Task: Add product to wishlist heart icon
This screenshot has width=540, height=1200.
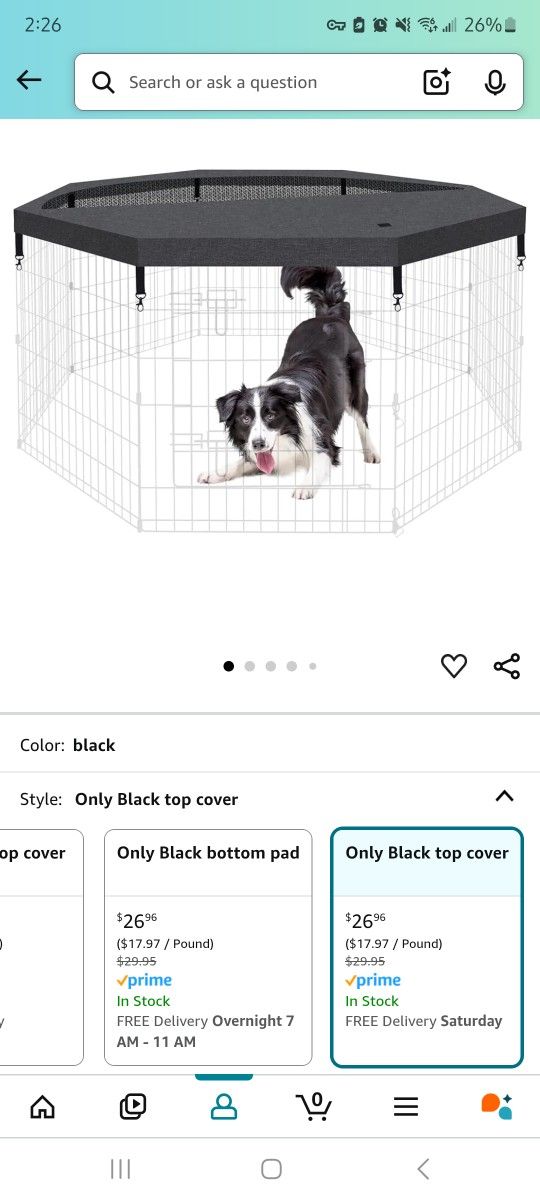Action: [x=454, y=666]
